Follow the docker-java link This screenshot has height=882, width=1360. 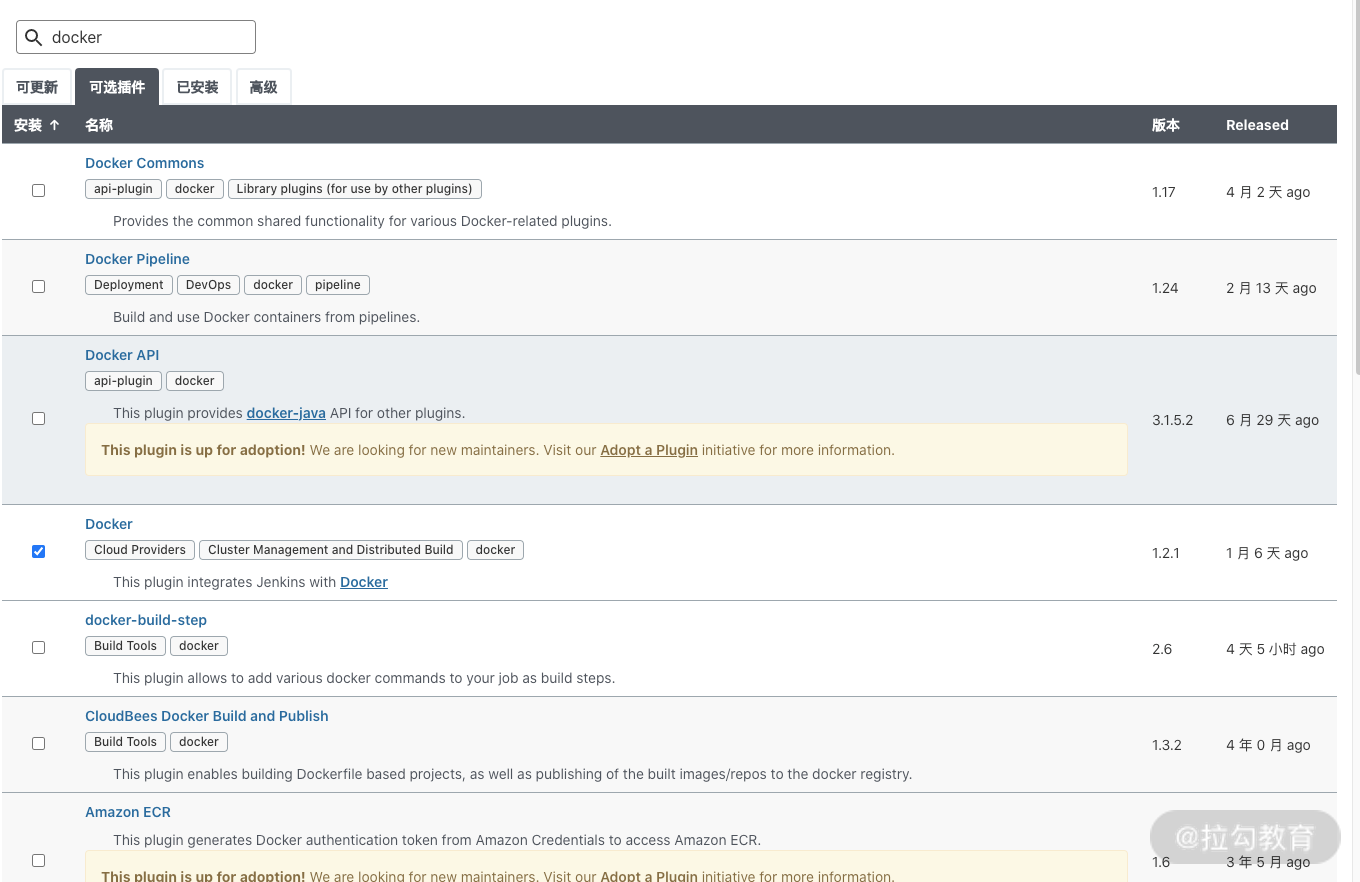tap(286, 413)
